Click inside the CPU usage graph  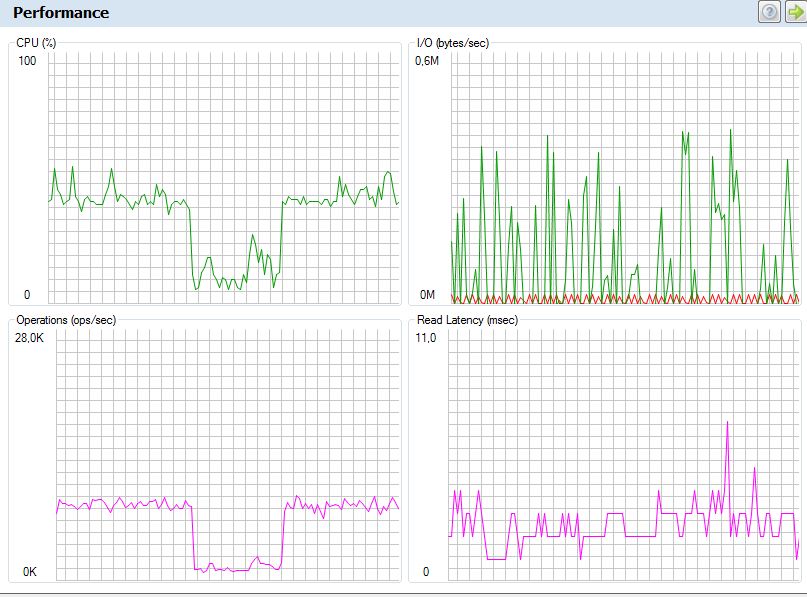click(224, 177)
